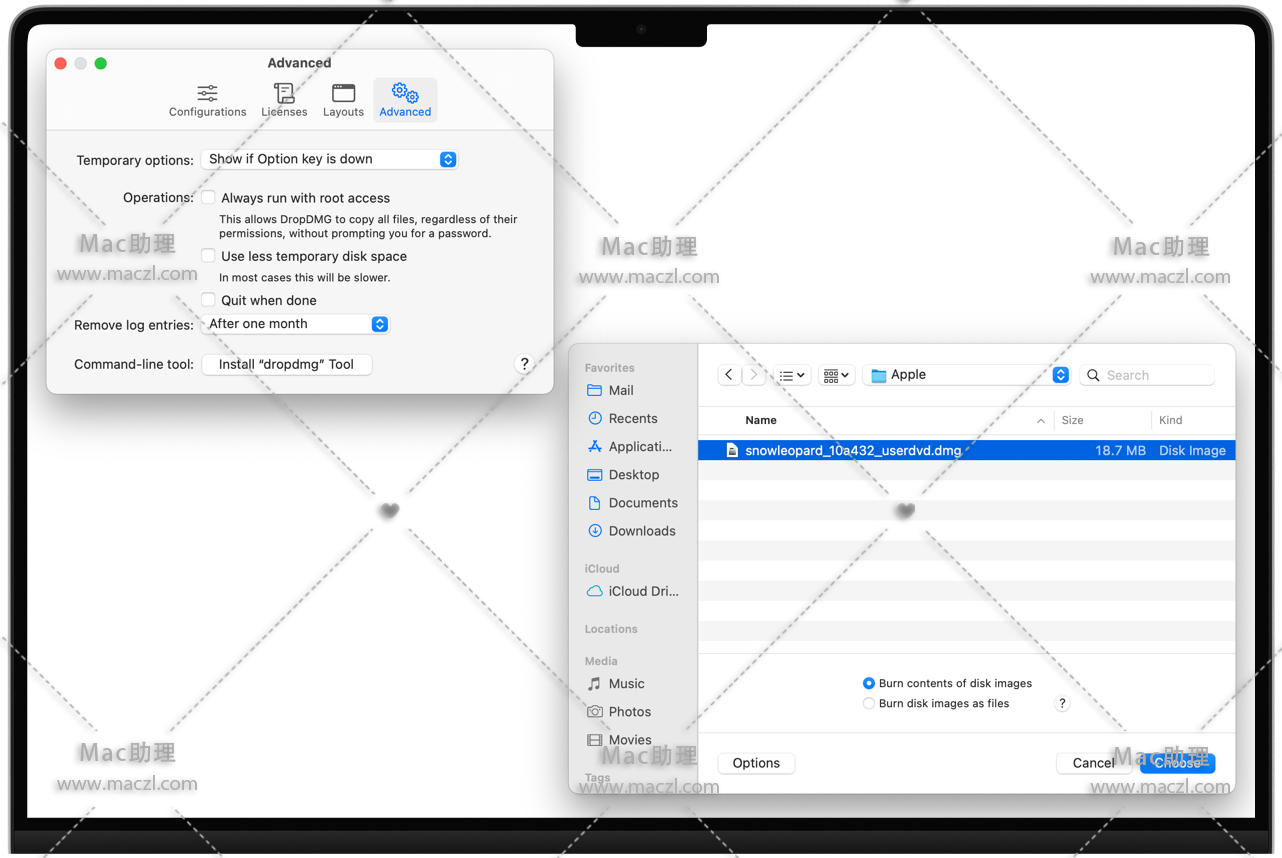This screenshot has height=858, width=1282.
Task: Open the Licenses preferences pane
Action: click(284, 101)
